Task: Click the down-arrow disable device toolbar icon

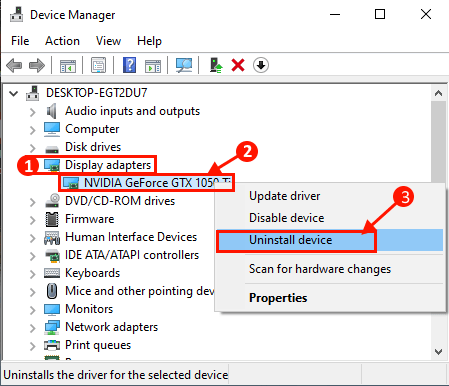Action: (x=261, y=65)
